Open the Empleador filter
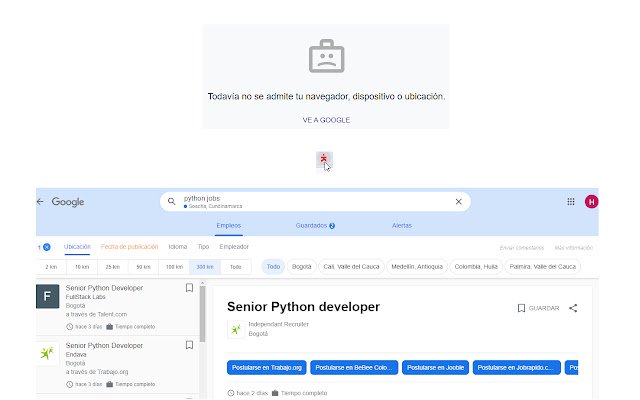The width and height of the screenshot is (640, 400). (234, 247)
